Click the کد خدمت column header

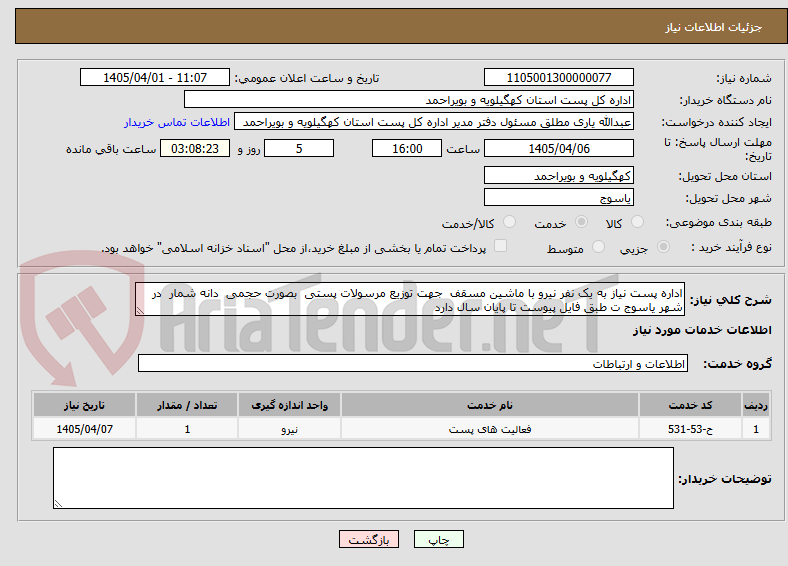(691, 405)
